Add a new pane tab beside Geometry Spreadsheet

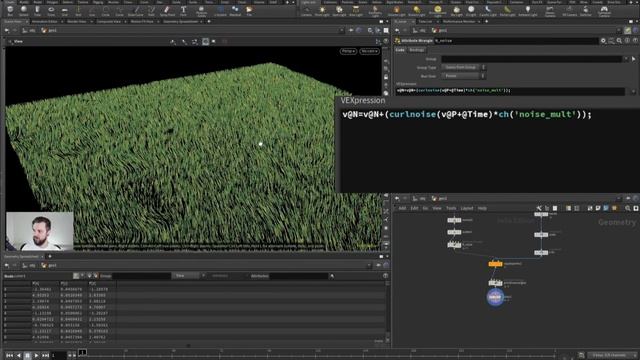click(x=50, y=256)
